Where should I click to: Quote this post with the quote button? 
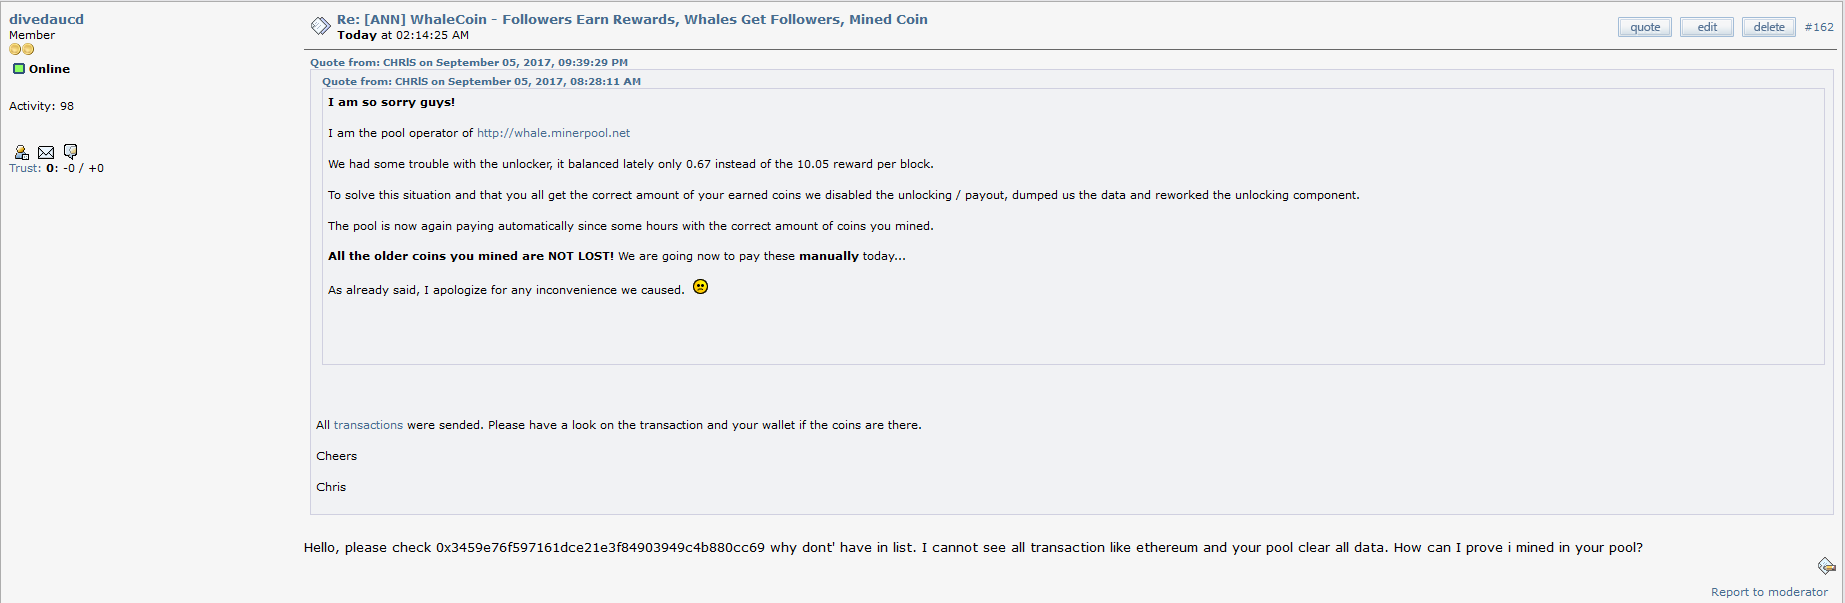coord(1645,27)
